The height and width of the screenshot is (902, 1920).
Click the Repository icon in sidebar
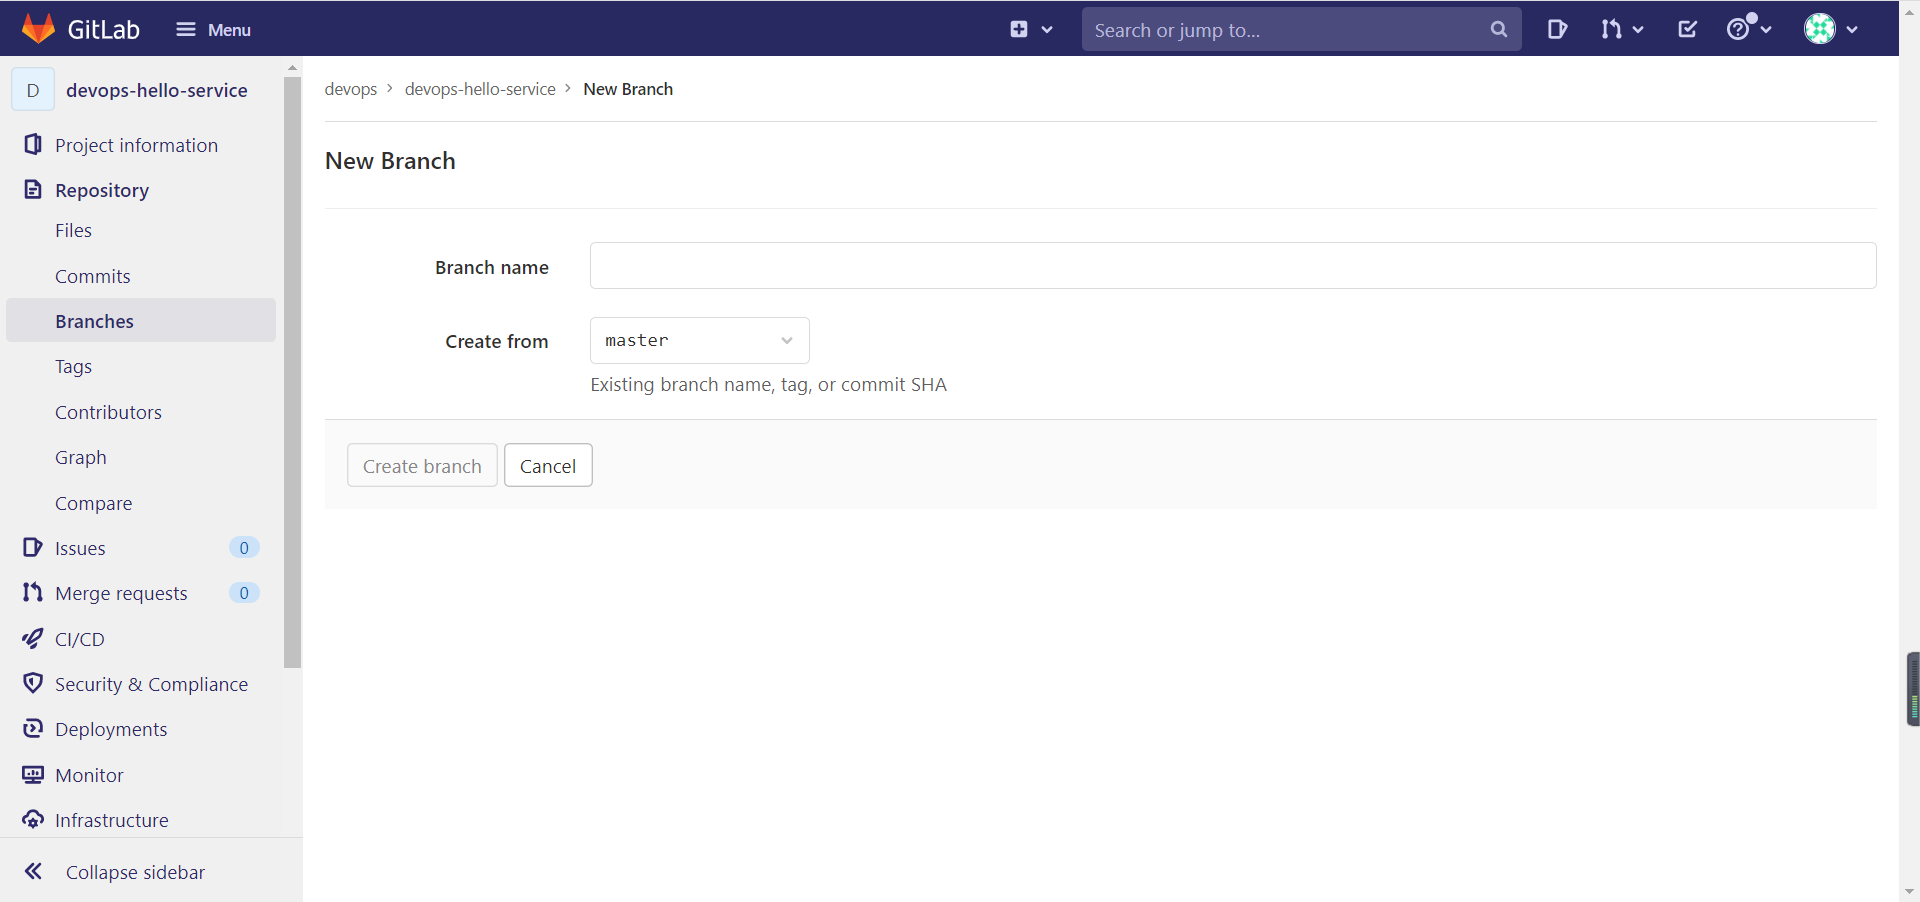point(33,190)
